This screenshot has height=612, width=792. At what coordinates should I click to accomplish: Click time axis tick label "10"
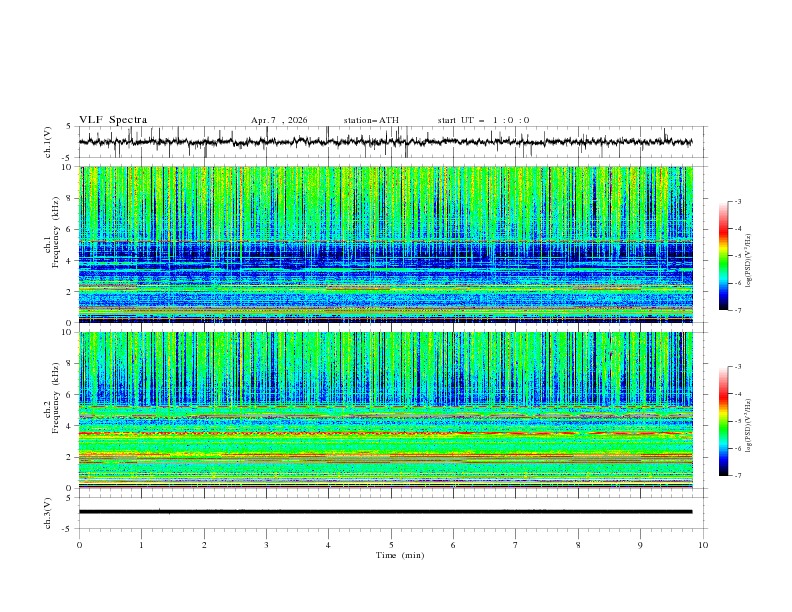click(x=703, y=545)
